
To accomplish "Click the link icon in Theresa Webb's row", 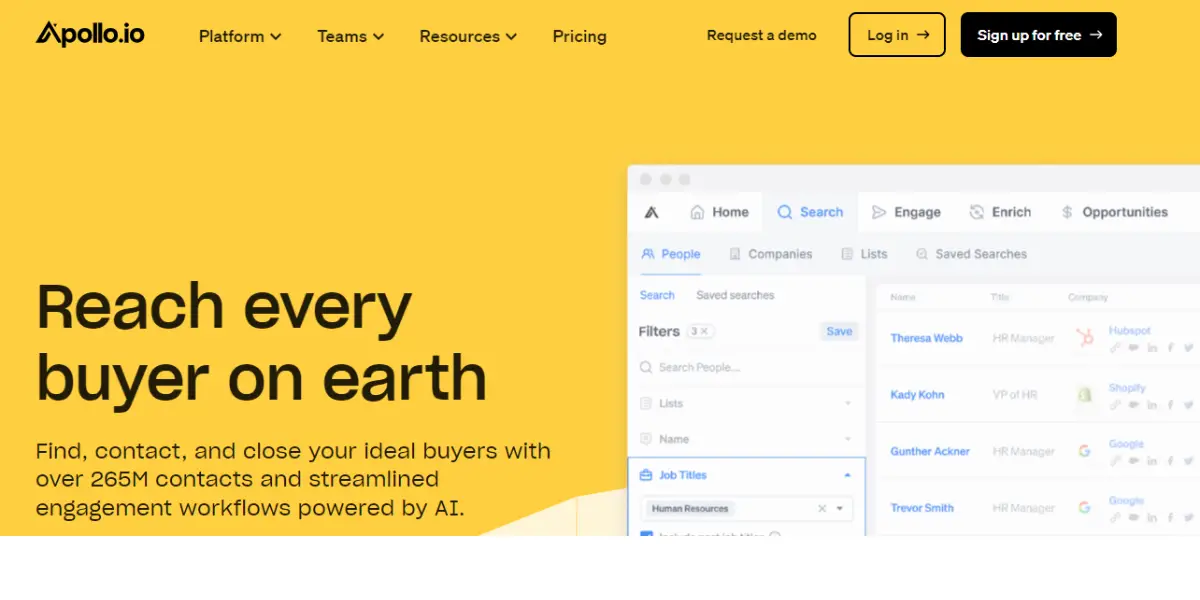I will tap(1115, 348).
